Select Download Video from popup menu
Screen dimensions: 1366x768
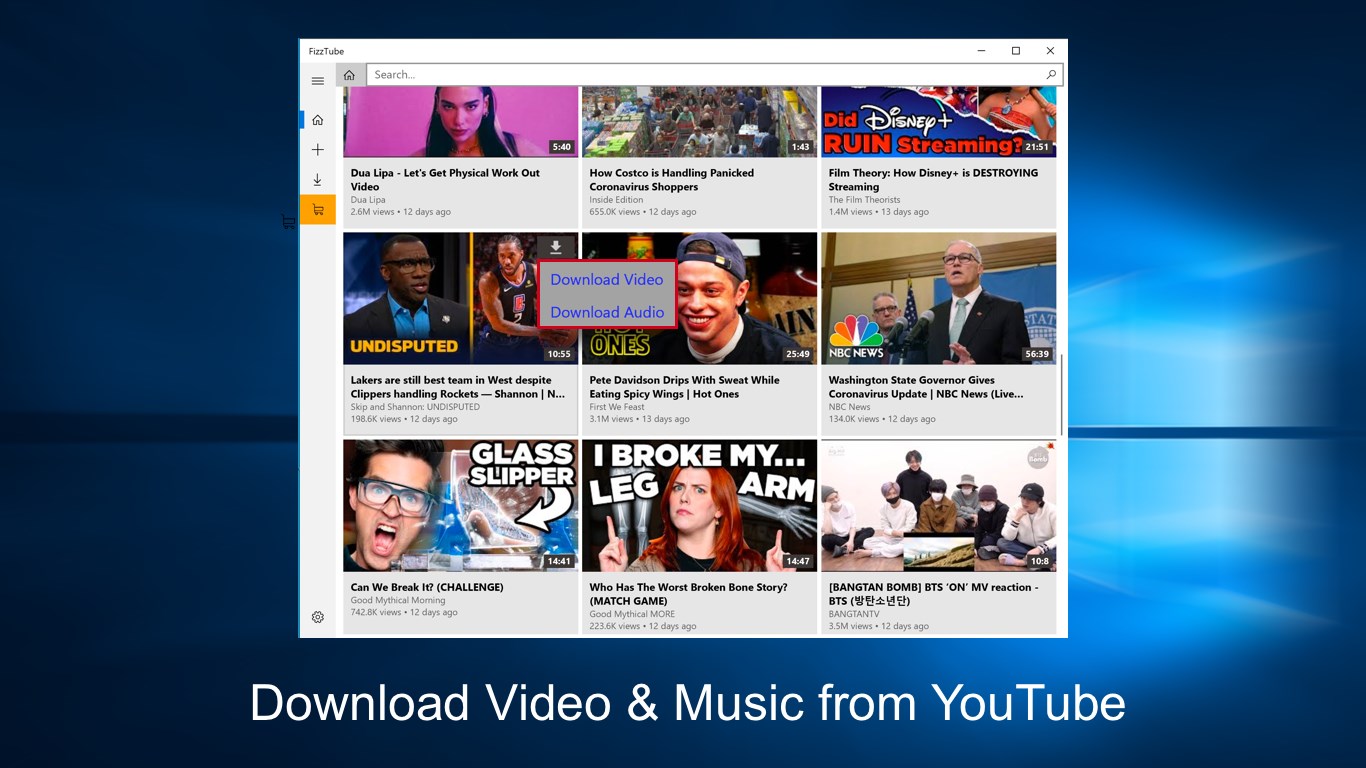tap(607, 279)
